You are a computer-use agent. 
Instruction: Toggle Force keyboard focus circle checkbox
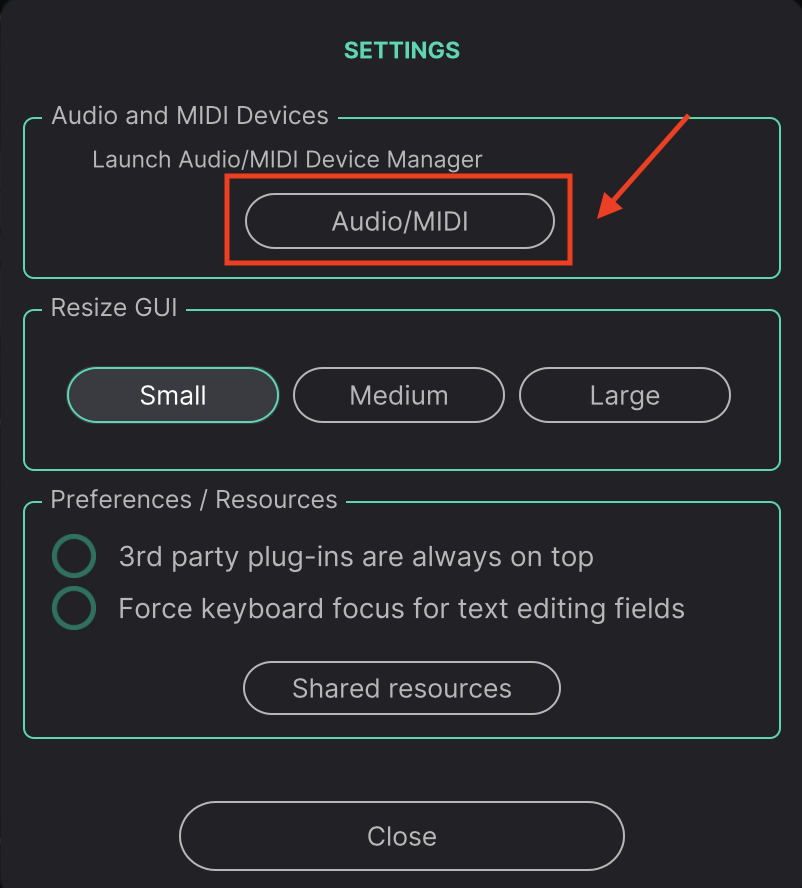(74, 608)
